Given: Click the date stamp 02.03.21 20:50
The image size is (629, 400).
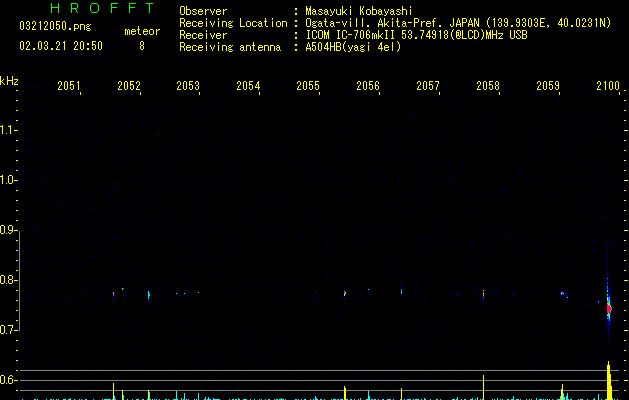Looking at the screenshot, I should pyautogui.click(x=61, y=46).
